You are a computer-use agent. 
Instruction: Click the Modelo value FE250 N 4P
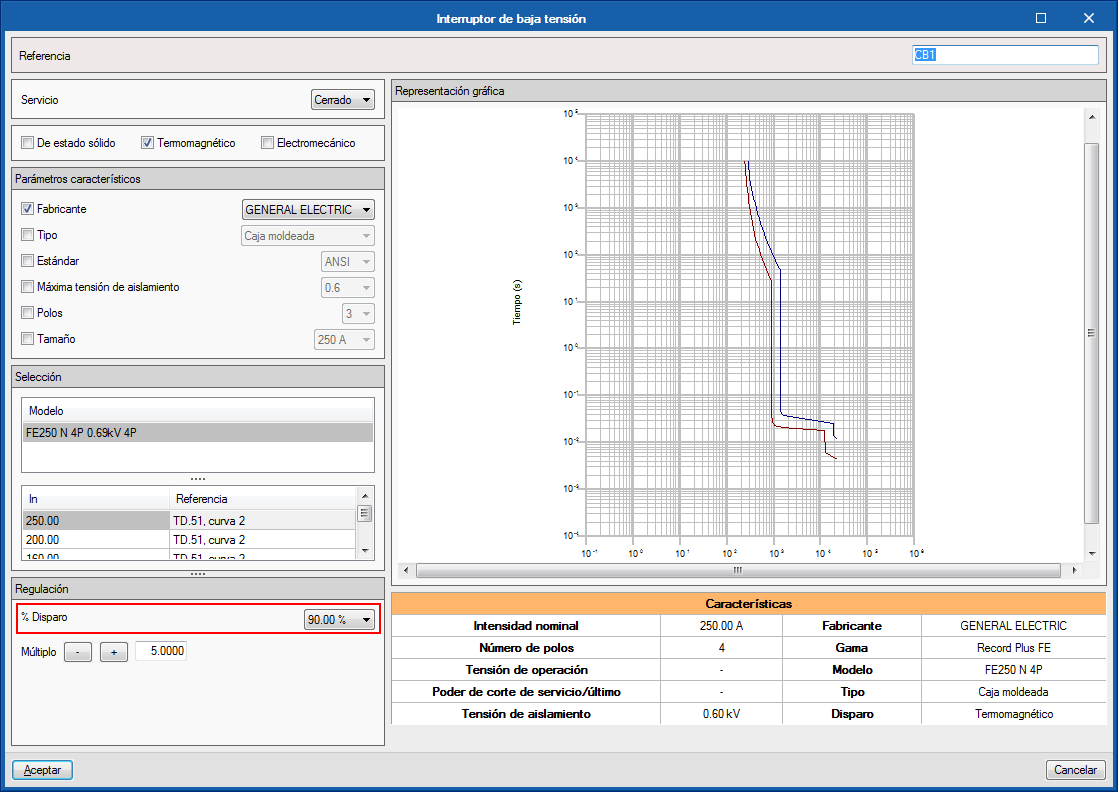[1013, 670]
